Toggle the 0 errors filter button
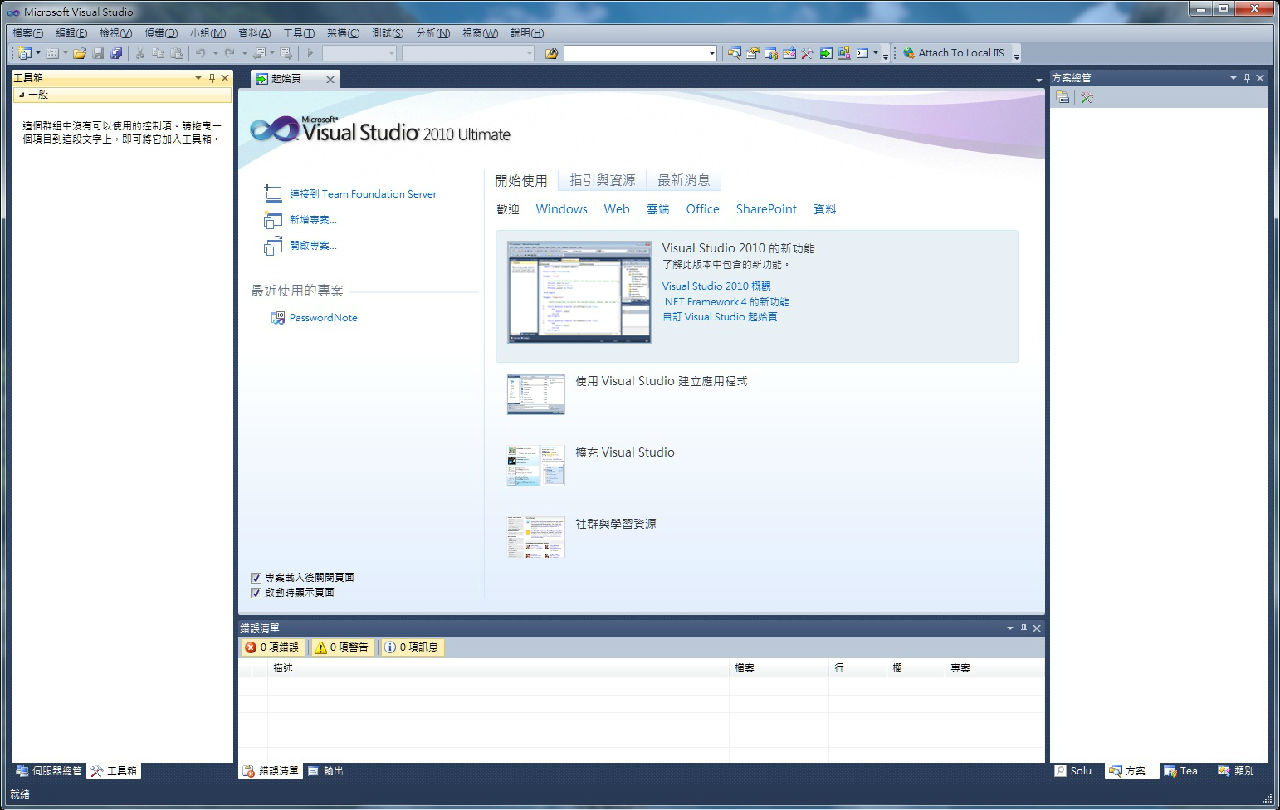 (x=271, y=648)
